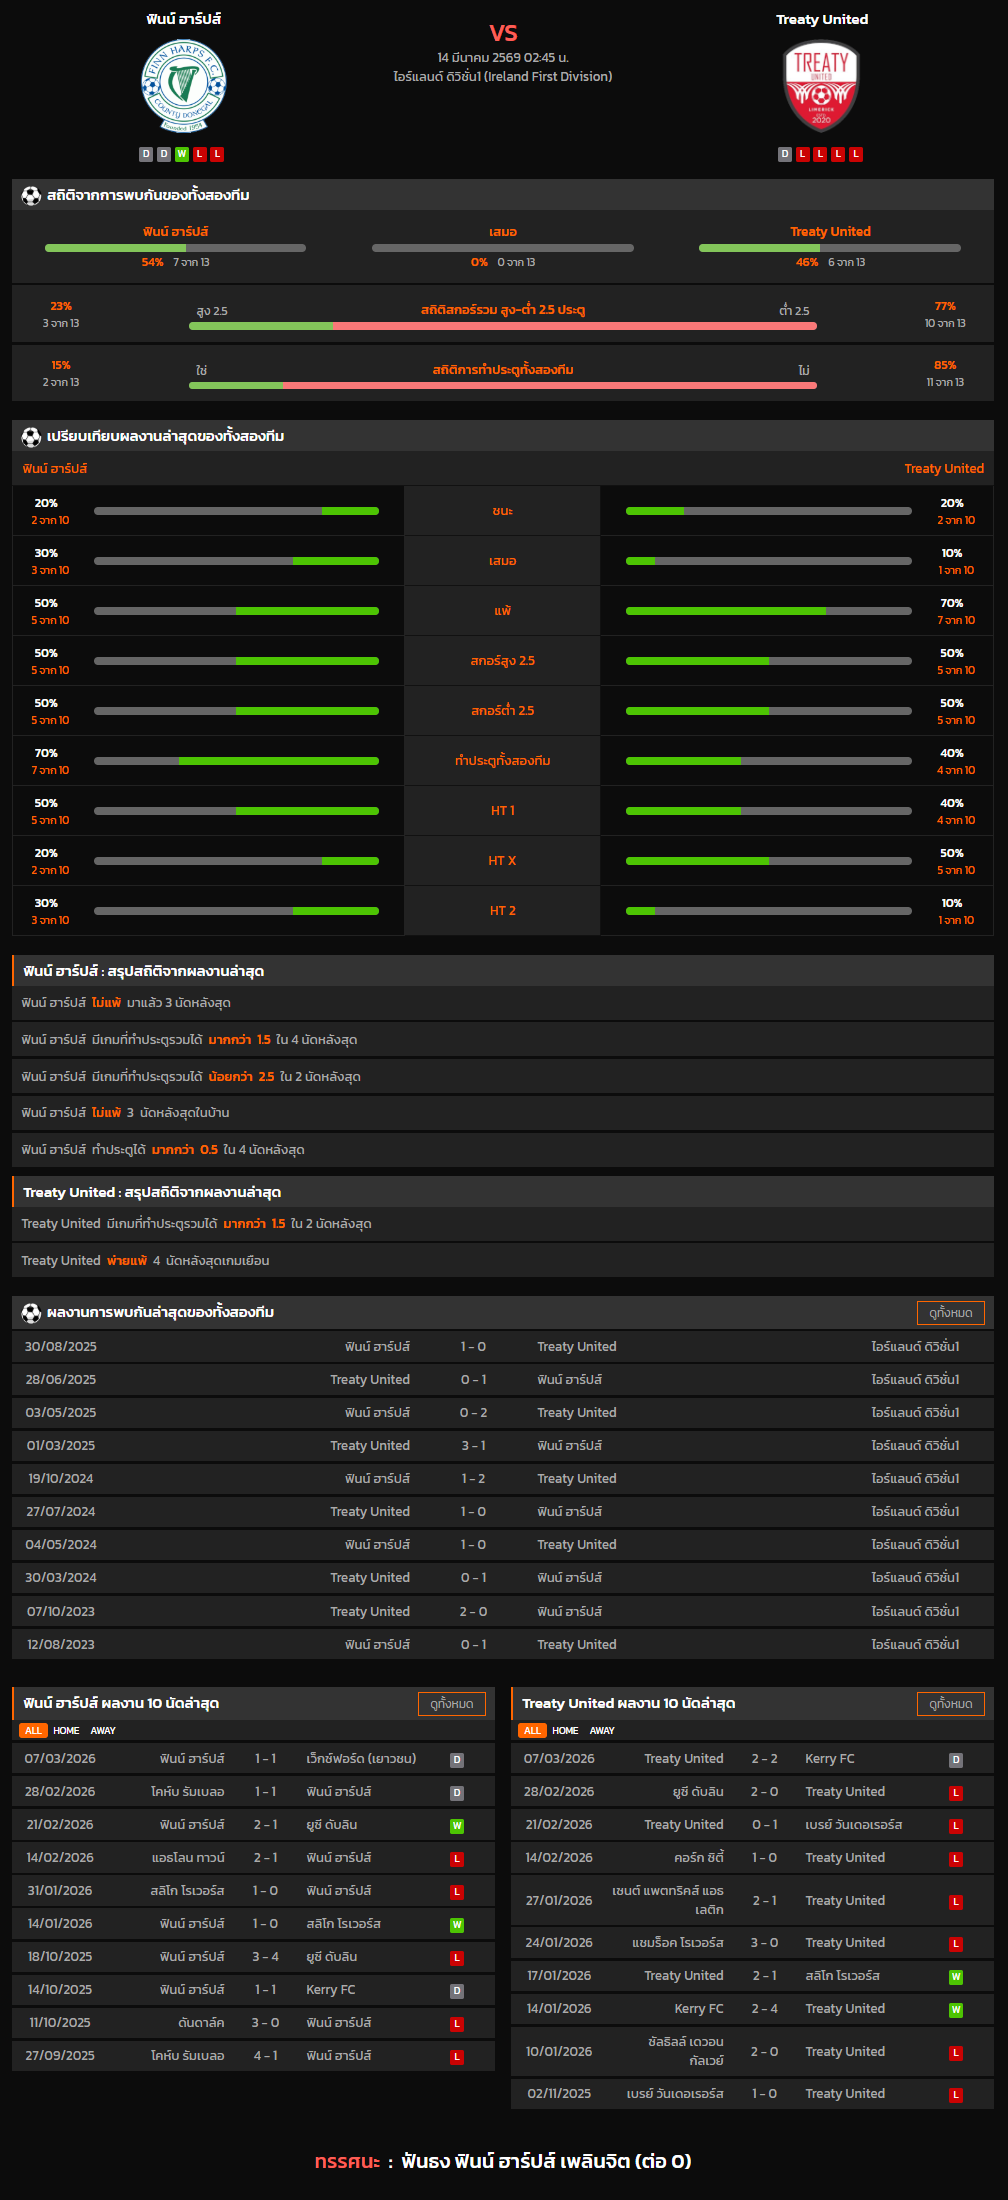Switch to HOME tab in Treaty United panel
Image resolution: width=1008 pixels, height=2200 pixels.
tap(565, 1731)
